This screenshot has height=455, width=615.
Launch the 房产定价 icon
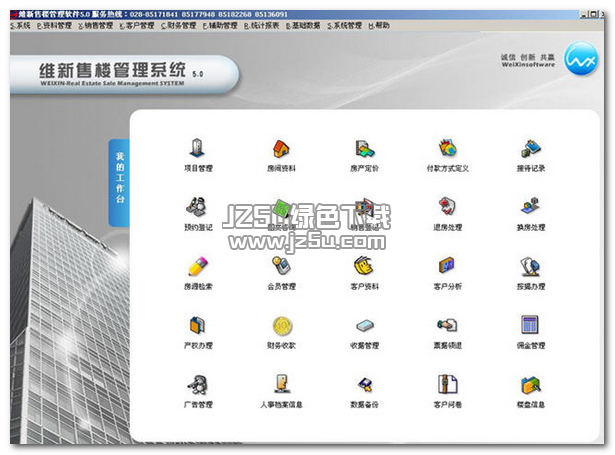[x=364, y=149]
